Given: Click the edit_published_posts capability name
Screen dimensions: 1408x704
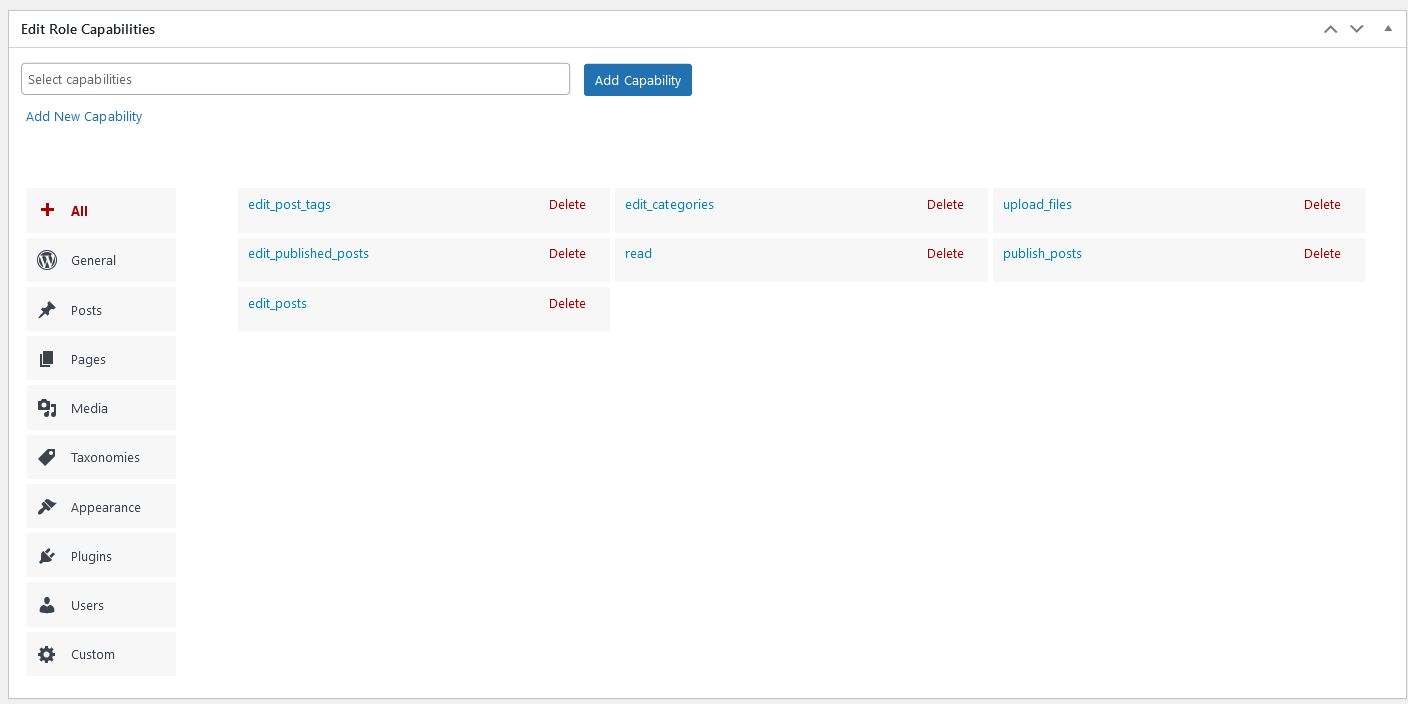Looking at the screenshot, I should [308, 253].
